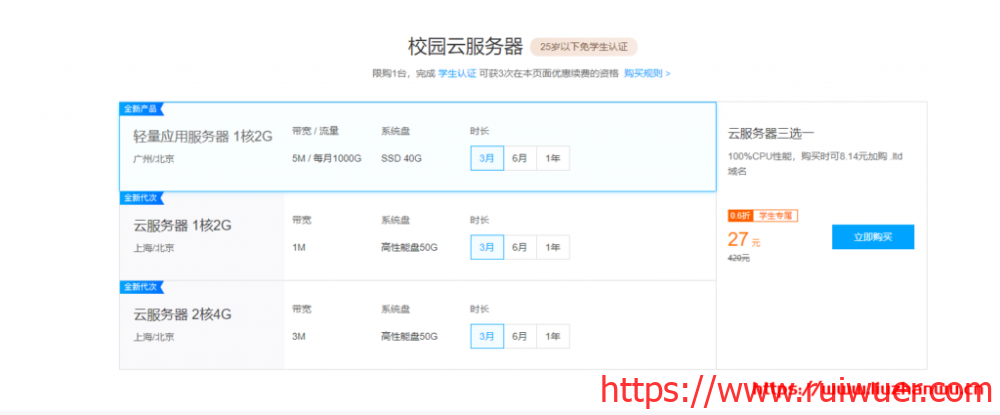Select 3月 for 云服务器 2核4G
Screen dimensions: 1000x415
[x=486, y=336]
